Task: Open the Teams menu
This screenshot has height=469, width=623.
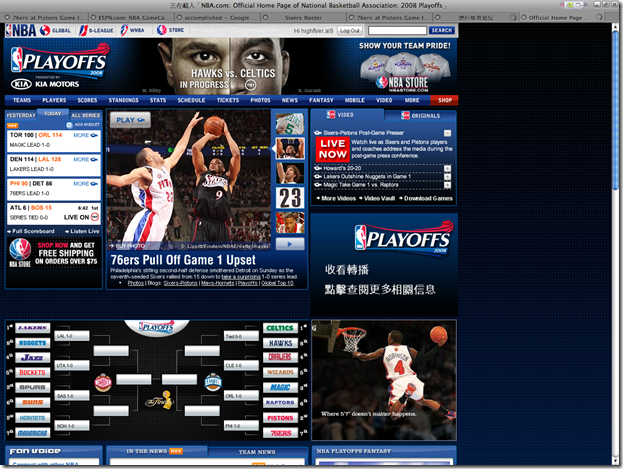Action: point(22,100)
